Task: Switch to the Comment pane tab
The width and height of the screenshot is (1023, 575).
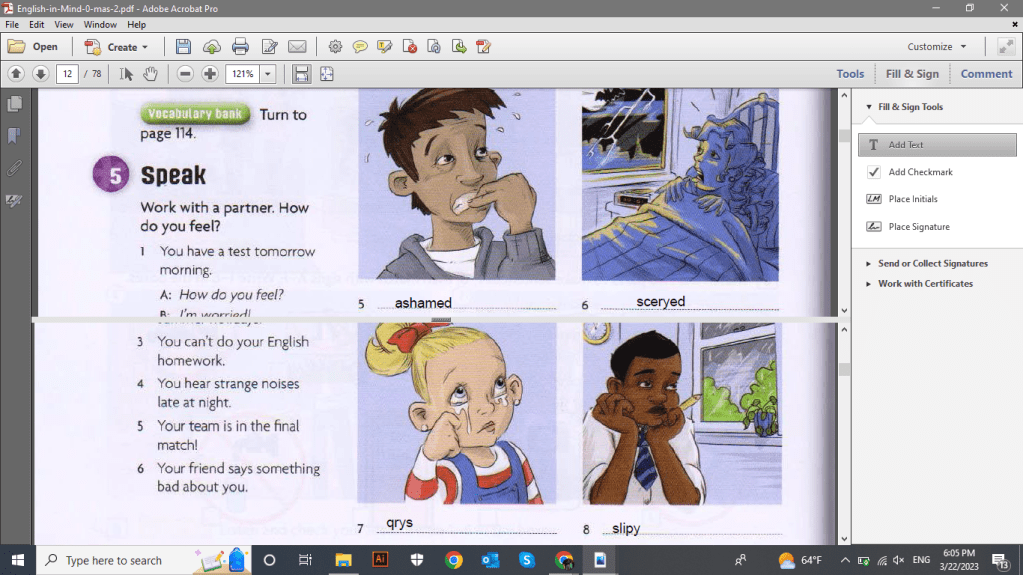Action: (x=986, y=74)
